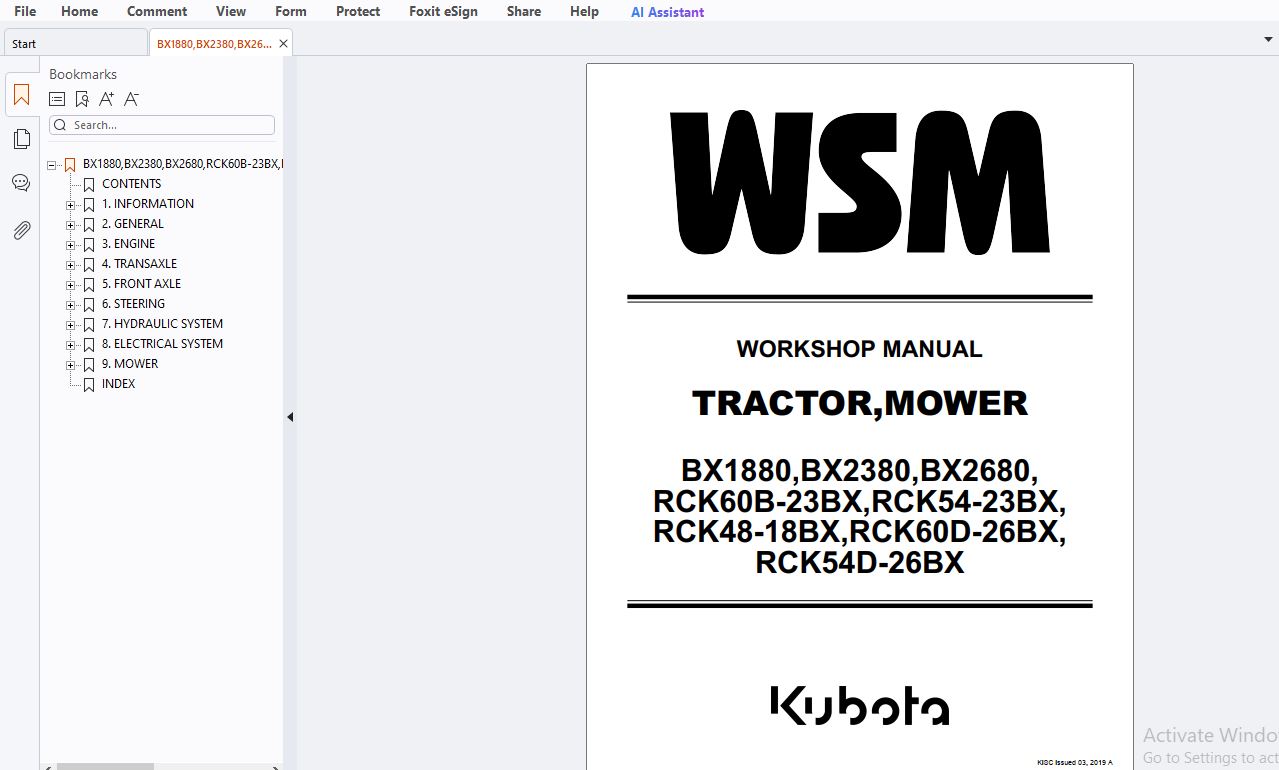The width and height of the screenshot is (1279, 770).
Task: Open the File menu
Action: [25, 11]
